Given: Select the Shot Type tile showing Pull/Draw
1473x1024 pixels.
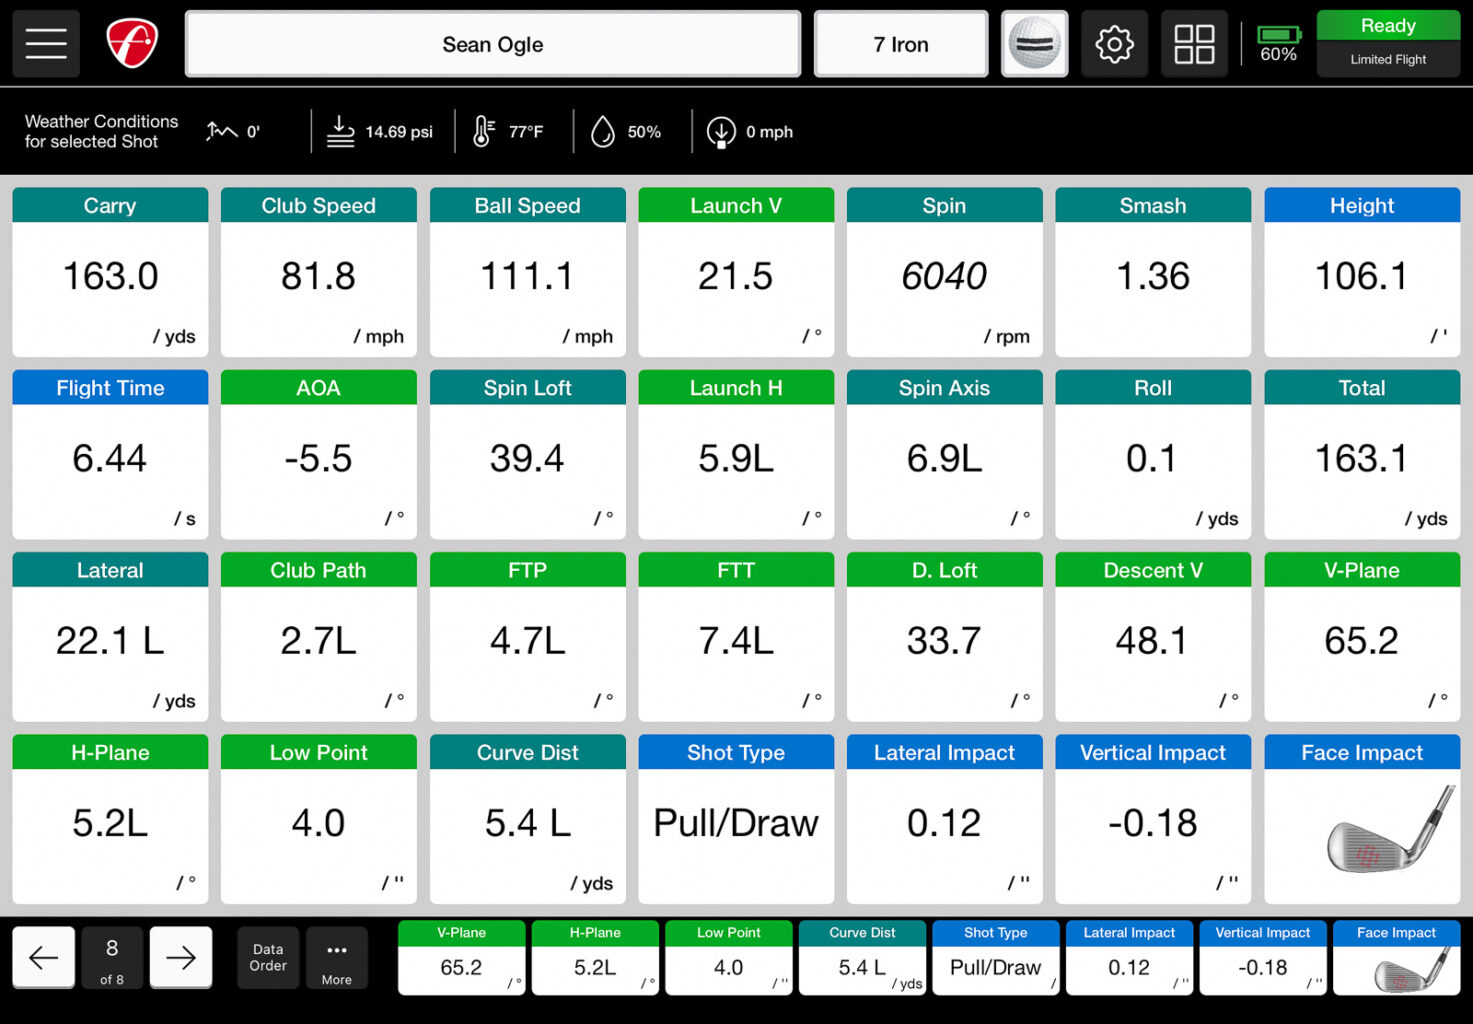Looking at the screenshot, I should [735, 820].
